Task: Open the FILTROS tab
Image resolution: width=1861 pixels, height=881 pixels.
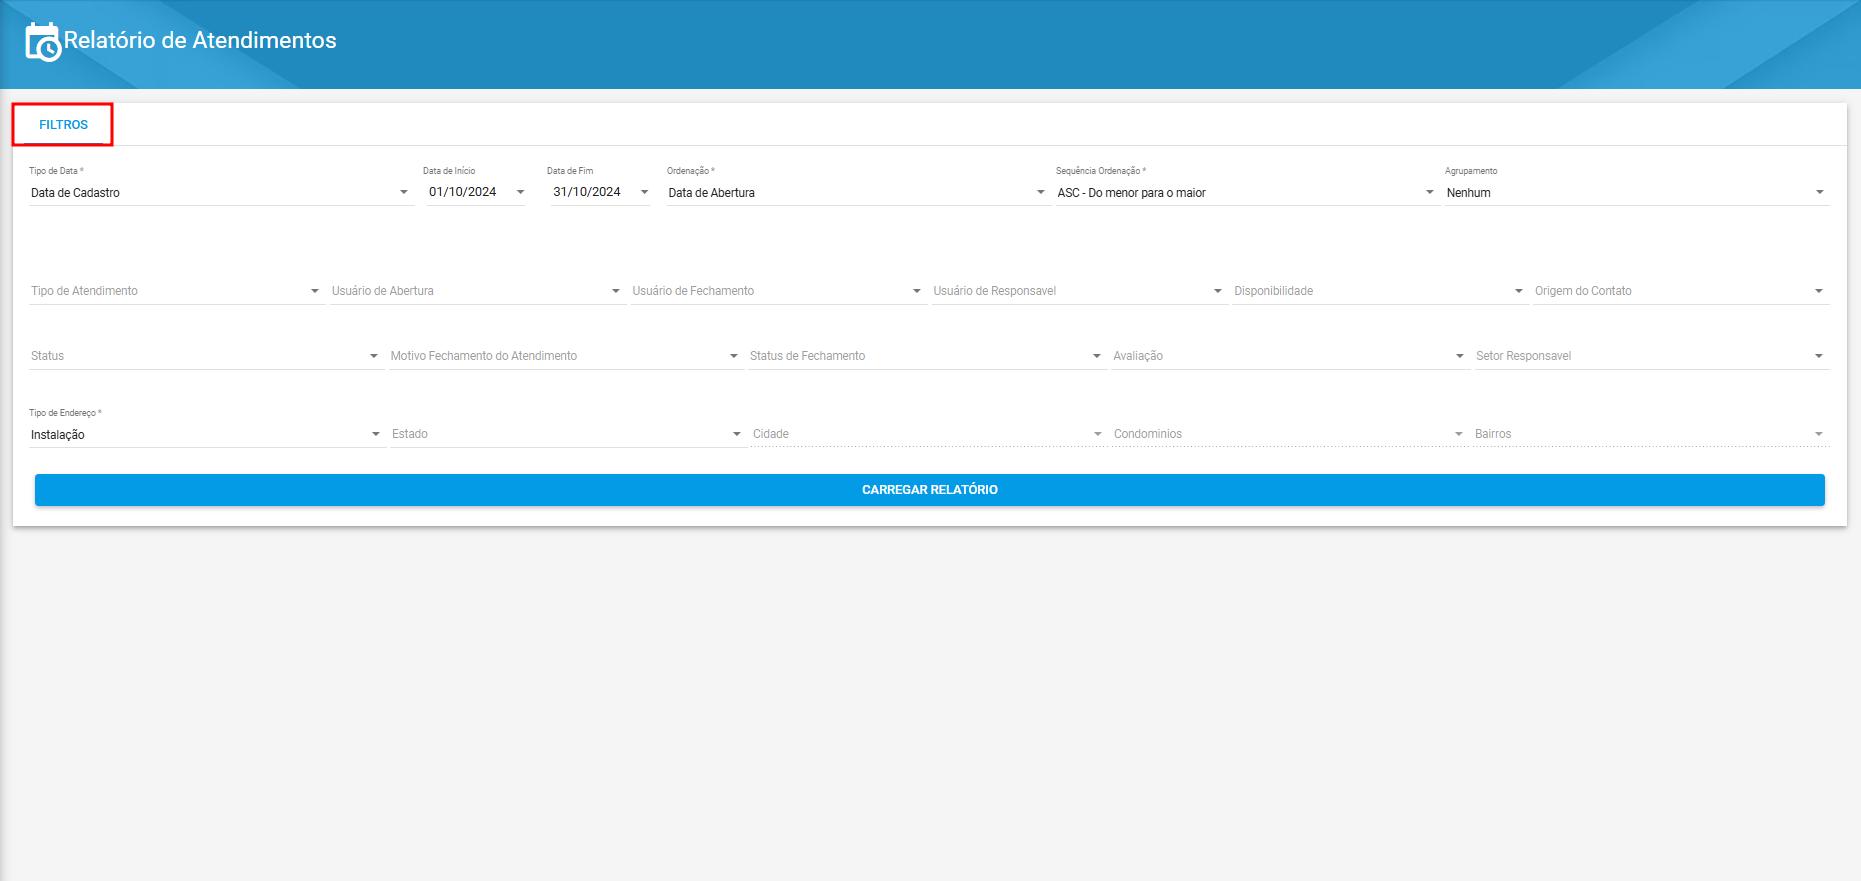Action: pyautogui.click(x=63, y=125)
